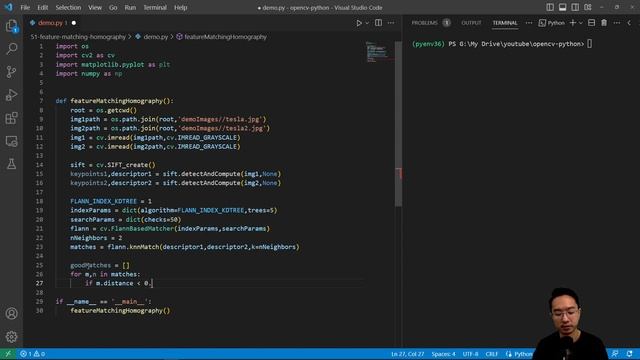The width and height of the screenshot is (640, 360).
Task: Click 'nNeighbors = 2' code line
Action: [96, 238]
